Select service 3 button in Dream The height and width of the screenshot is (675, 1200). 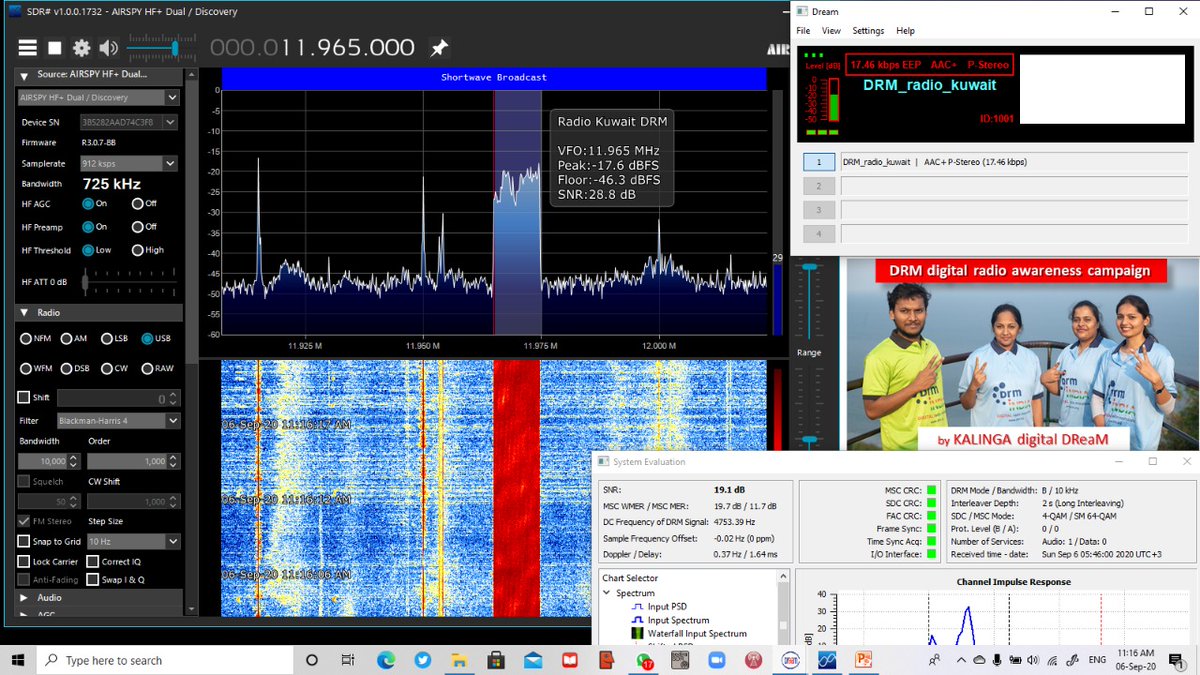pos(818,210)
